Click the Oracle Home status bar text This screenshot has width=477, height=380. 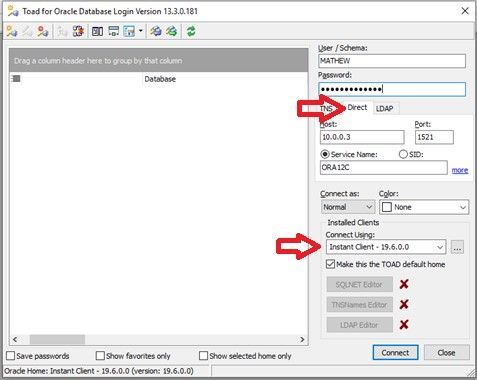(99, 371)
